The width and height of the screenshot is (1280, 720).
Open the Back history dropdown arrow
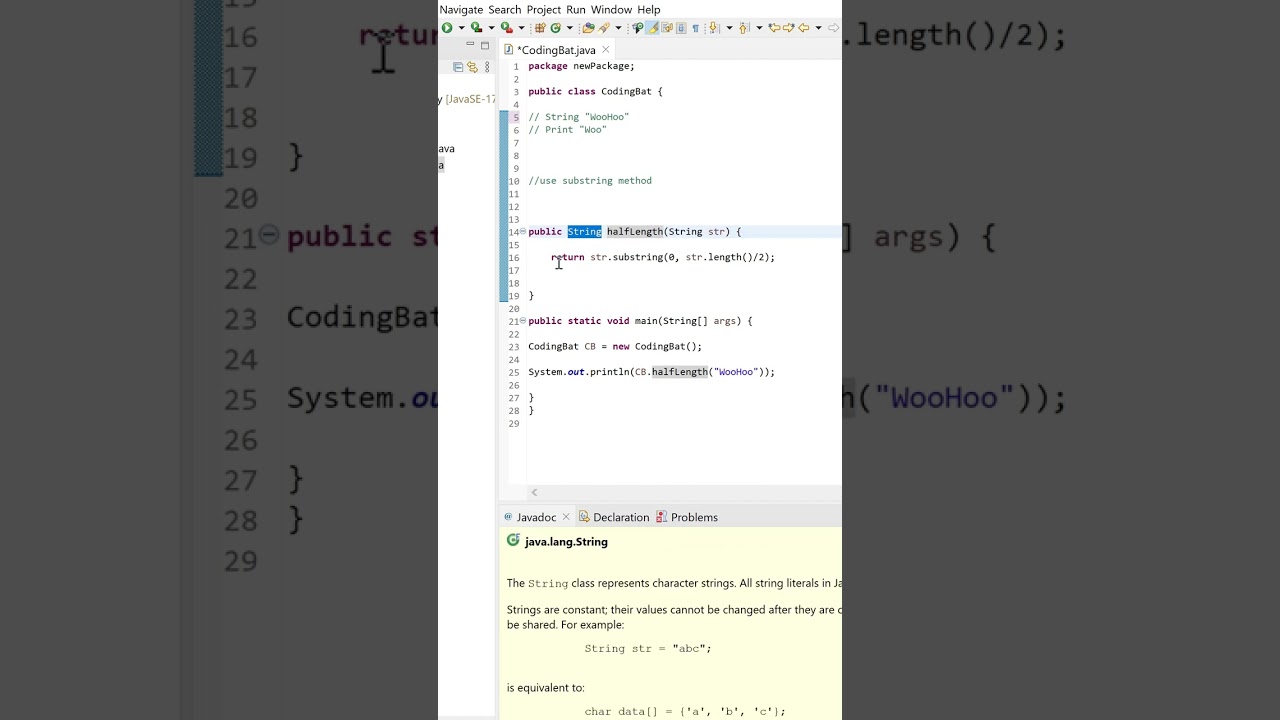[818, 28]
